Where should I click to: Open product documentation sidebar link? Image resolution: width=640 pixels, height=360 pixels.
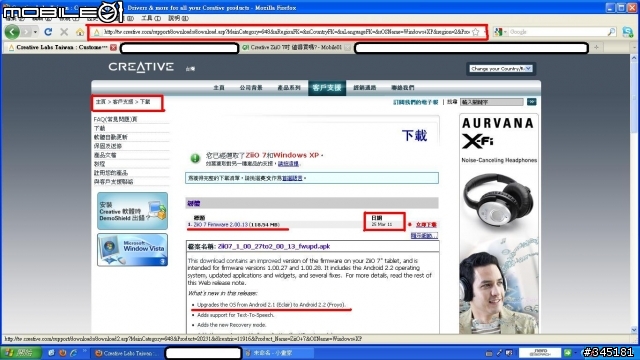pos(105,155)
